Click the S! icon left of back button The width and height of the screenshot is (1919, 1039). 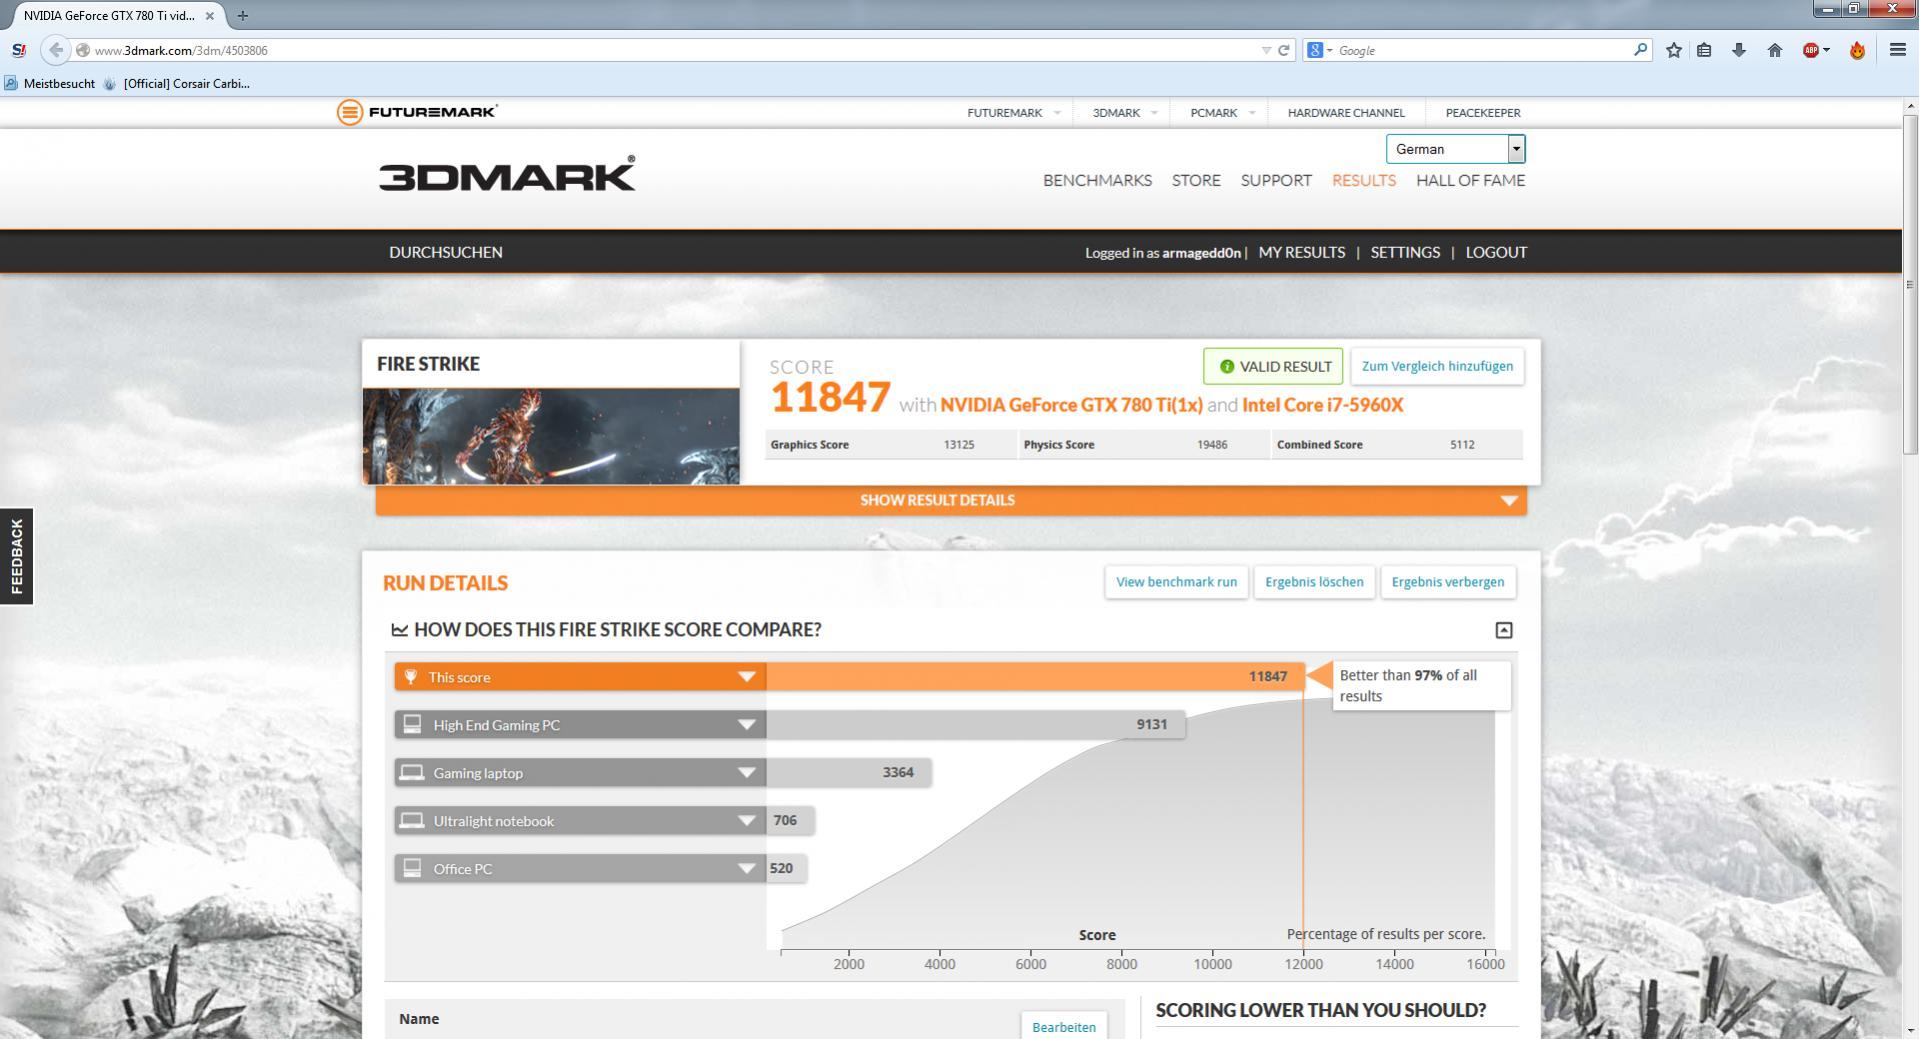pyautogui.click(x=19, y=50)
